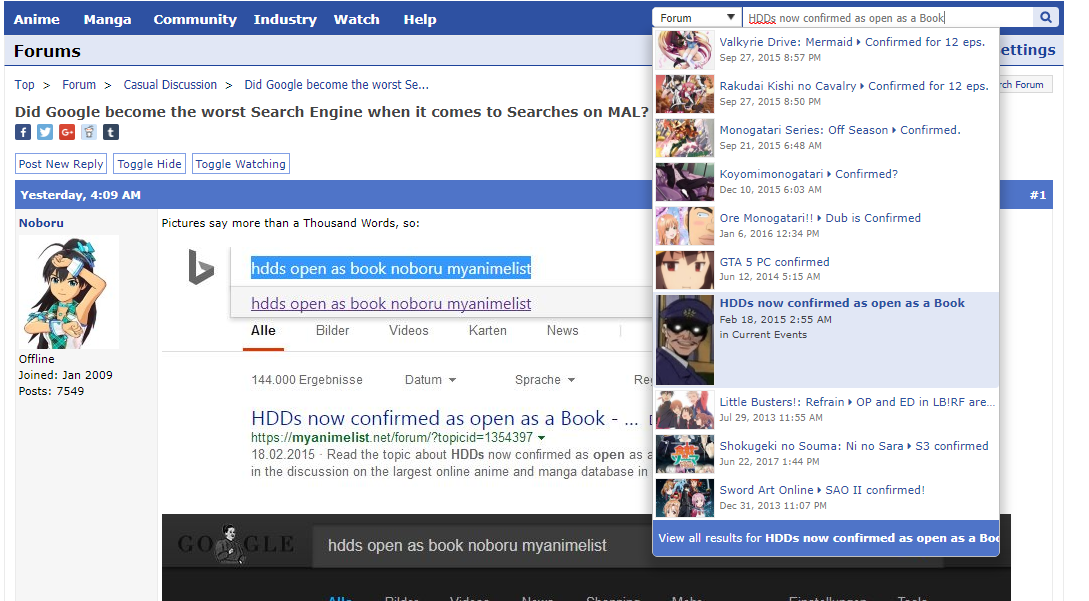Click highlighted Bing search query text
Image resolution: width=1089 pixels, height=601 pixels.
(391, 268)
